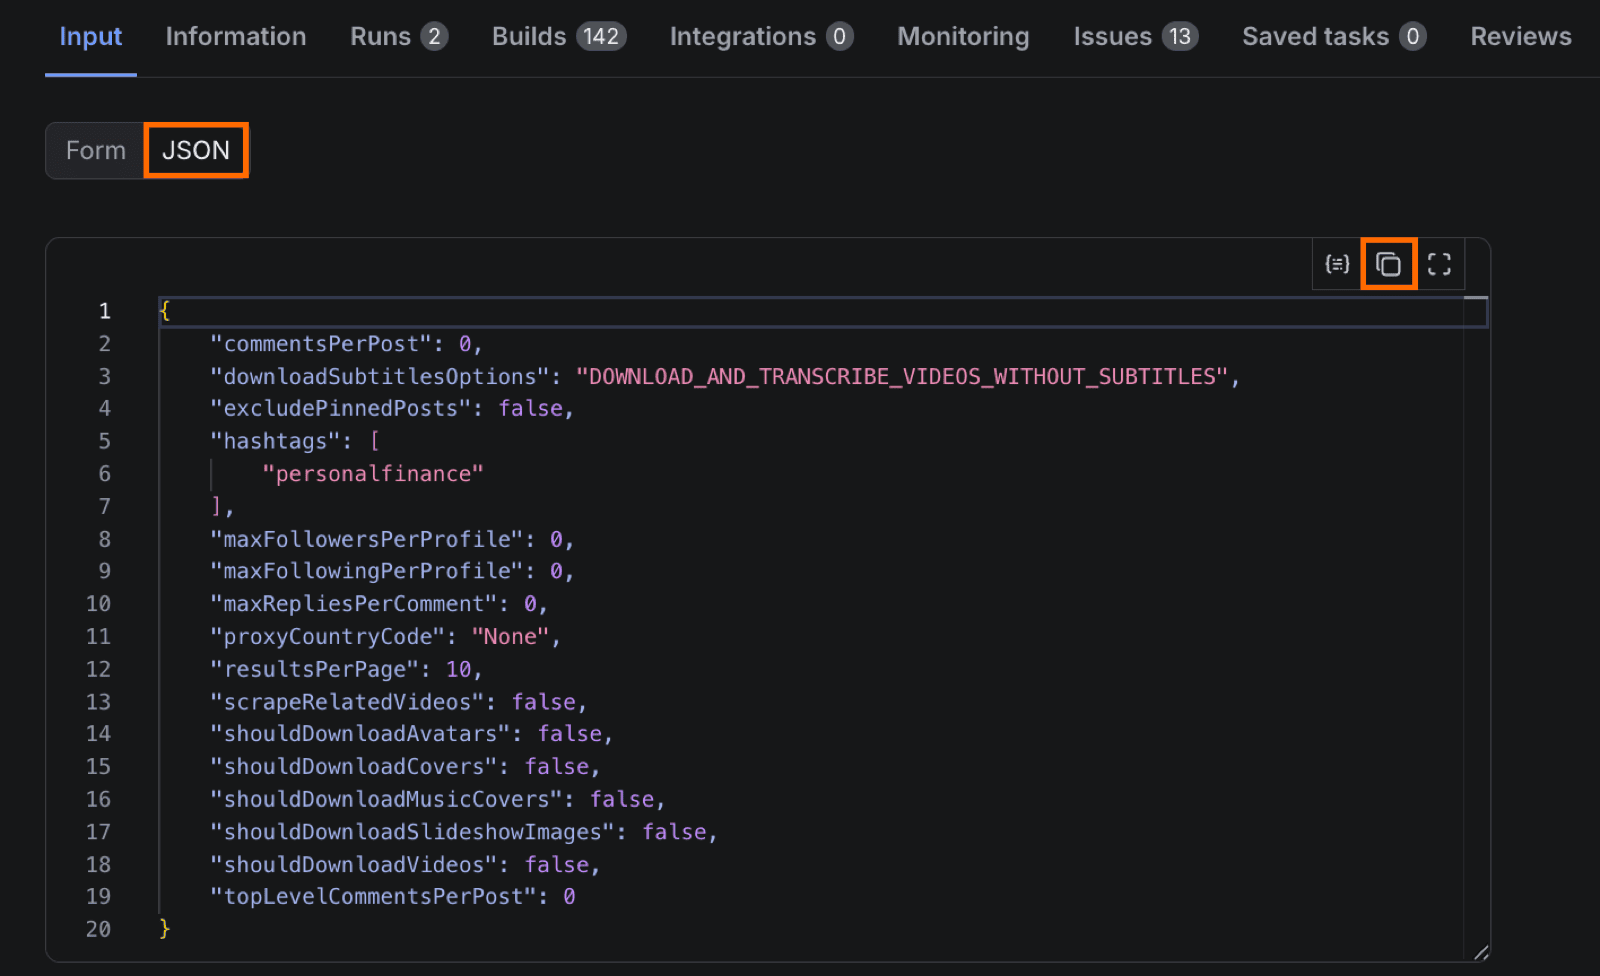
Task: Click "resultsPerPage" key
Action: tap(315, 669)
